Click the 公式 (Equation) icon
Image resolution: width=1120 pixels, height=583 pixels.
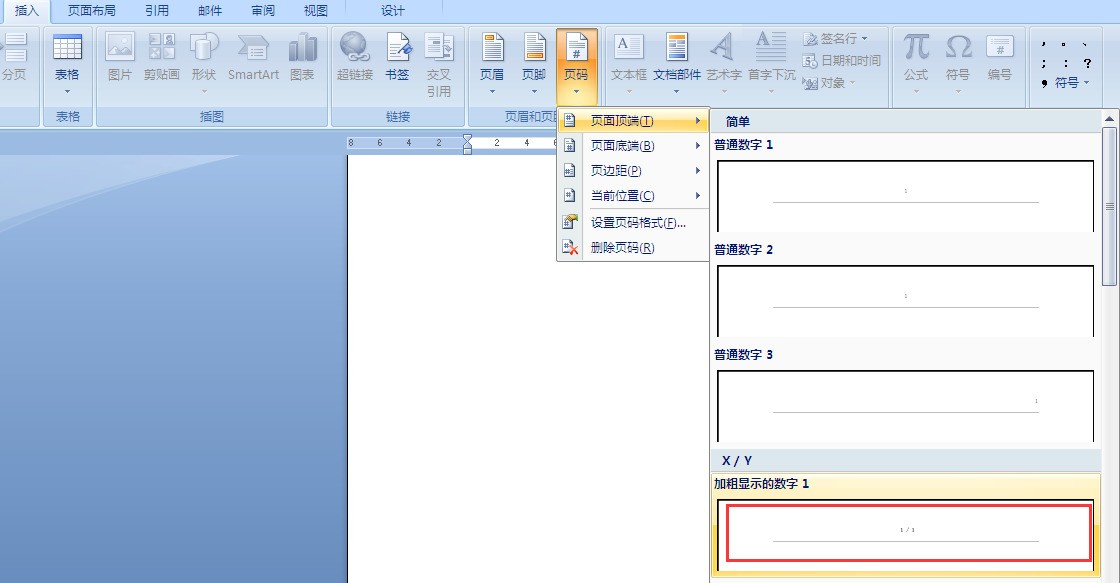tap(916, 62)
